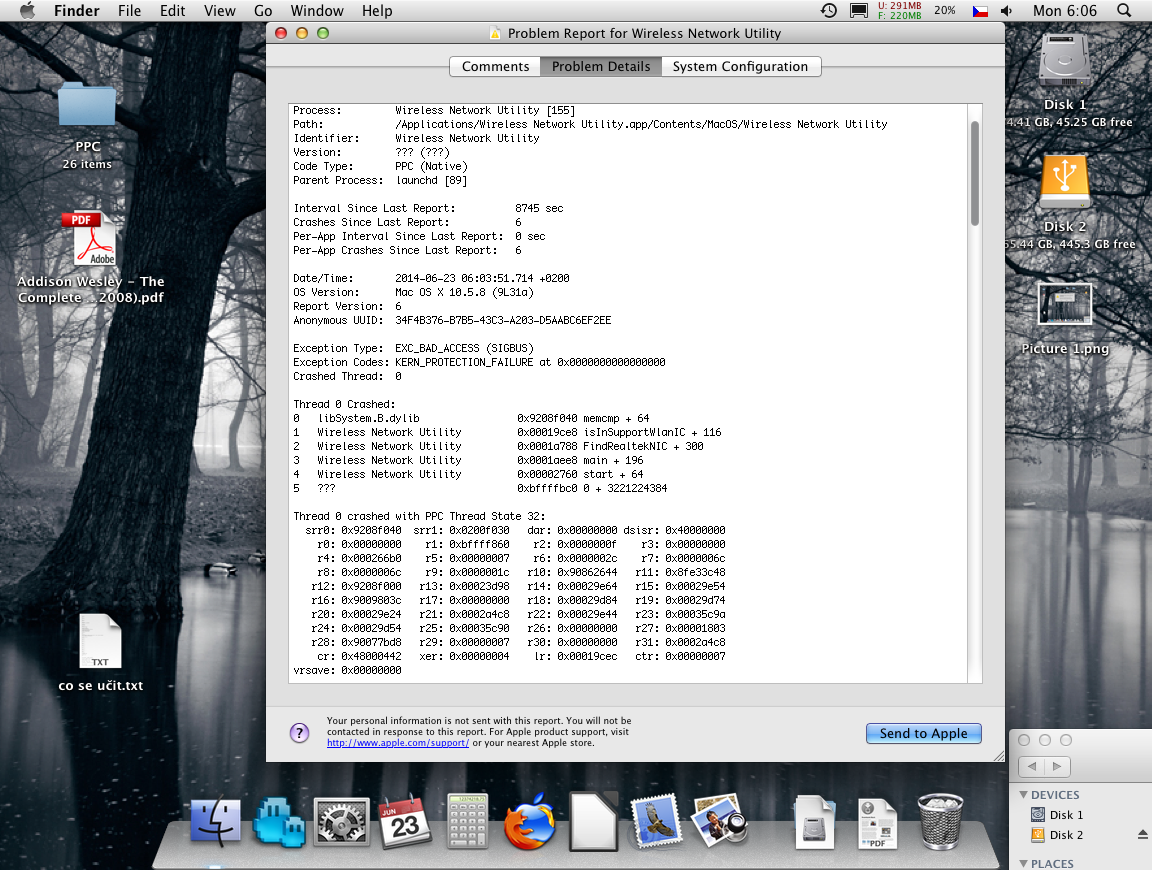Open Calculator from the Dock
The image size is (1152, 870).
coord(467,821)
